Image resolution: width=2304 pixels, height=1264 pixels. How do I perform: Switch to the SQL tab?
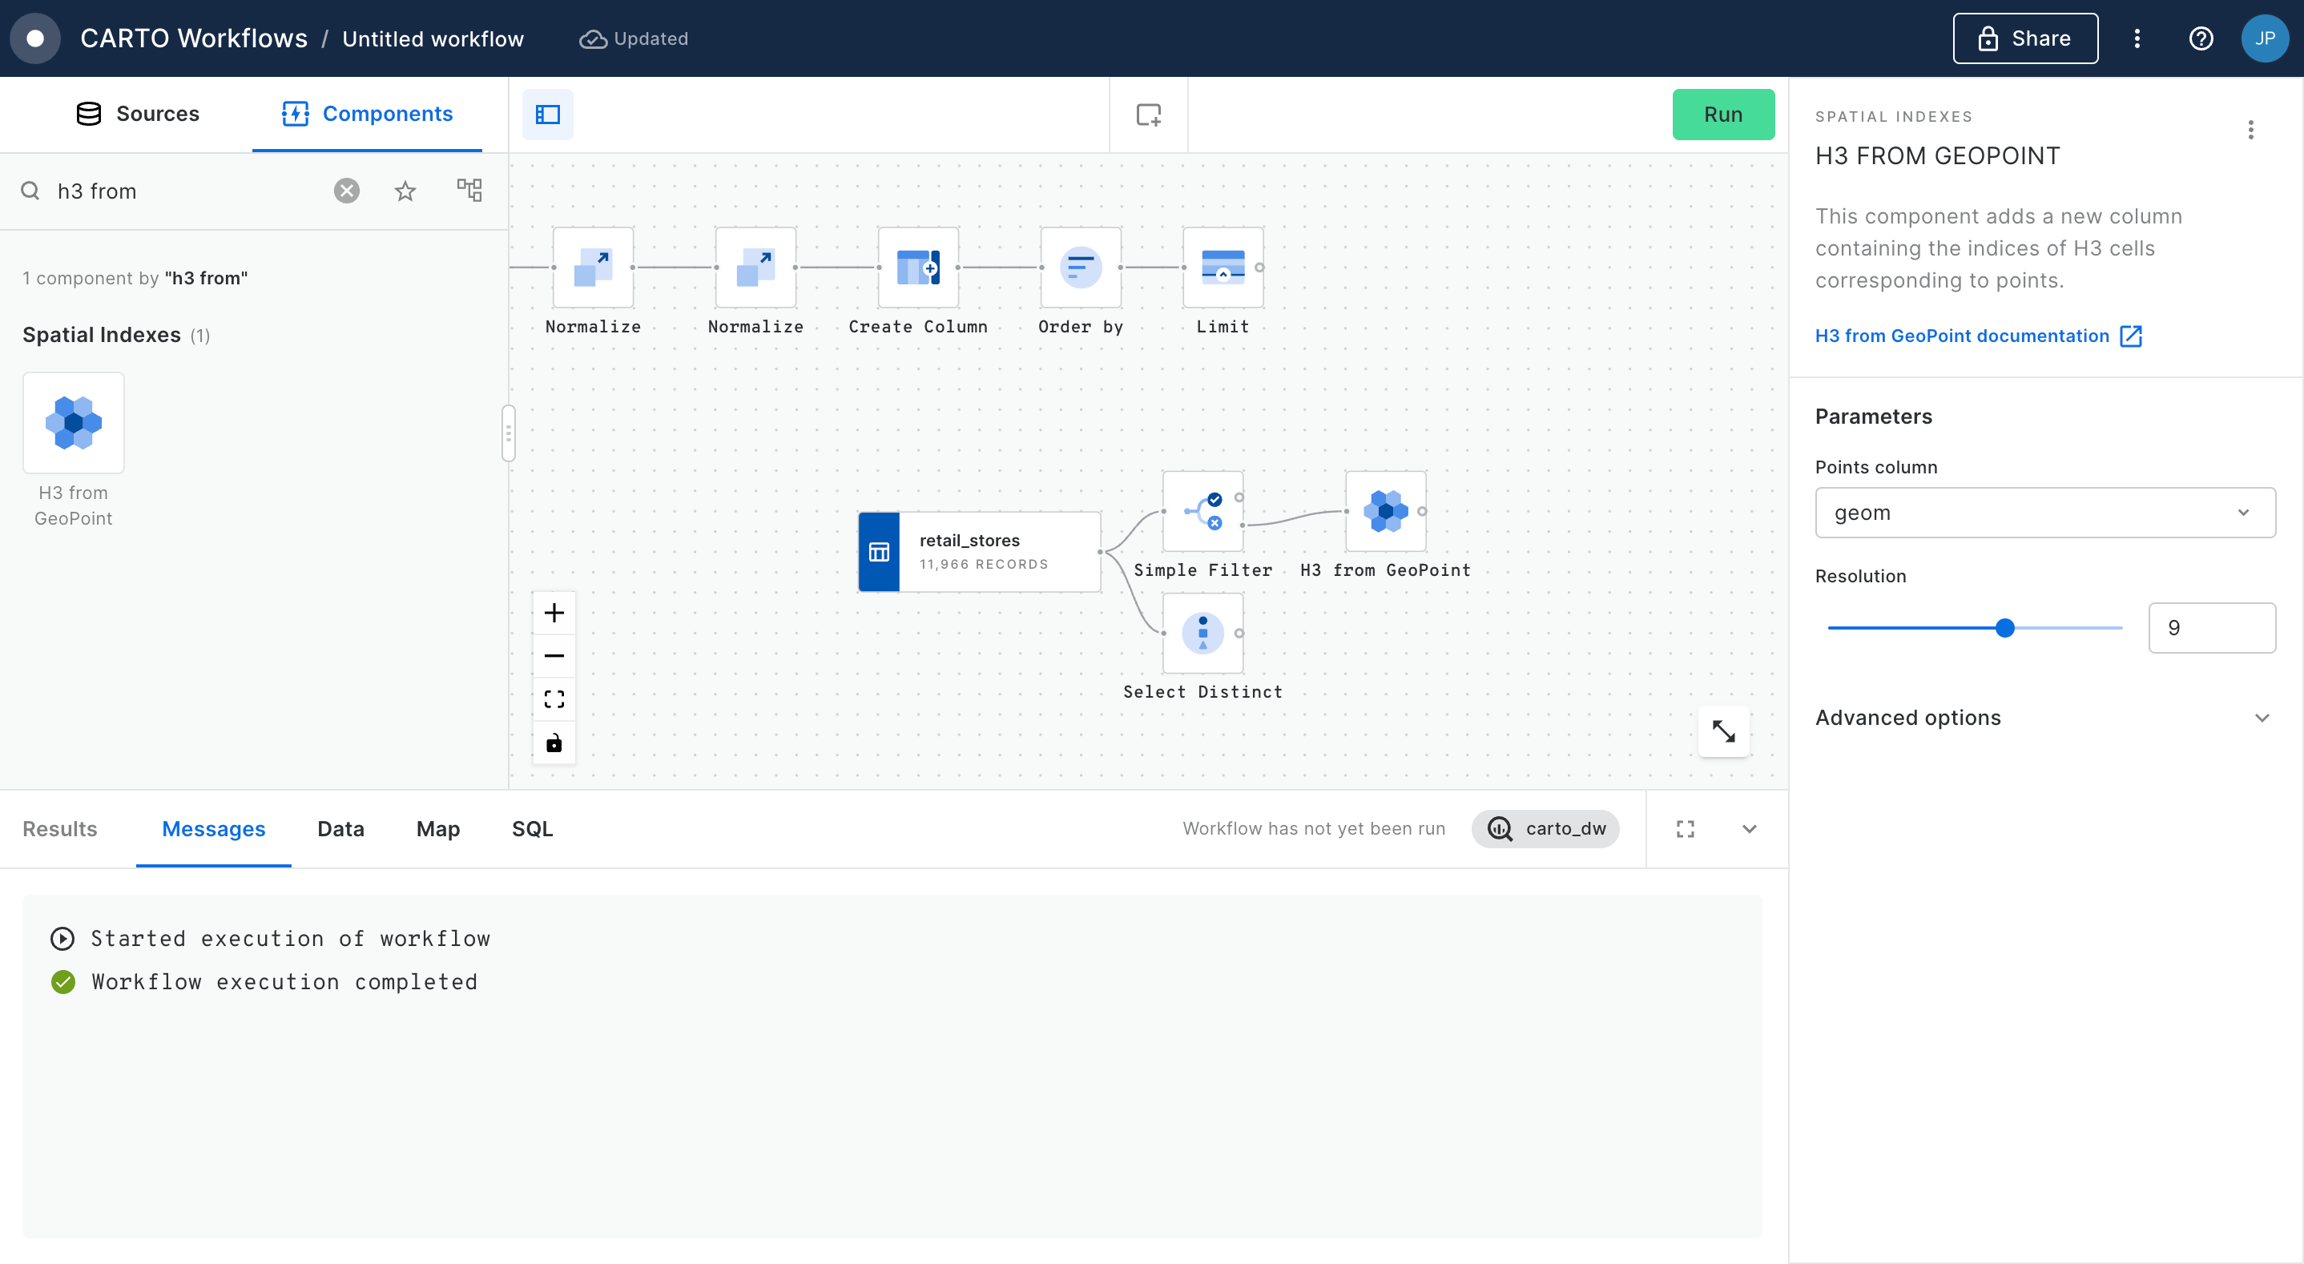pos(532,829)
